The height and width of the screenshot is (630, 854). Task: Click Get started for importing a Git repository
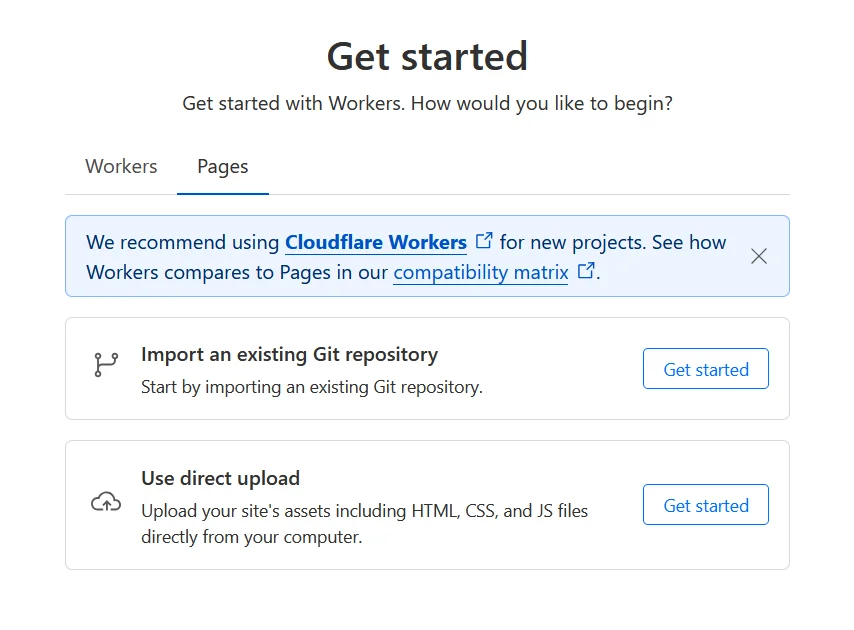point(705,369)
